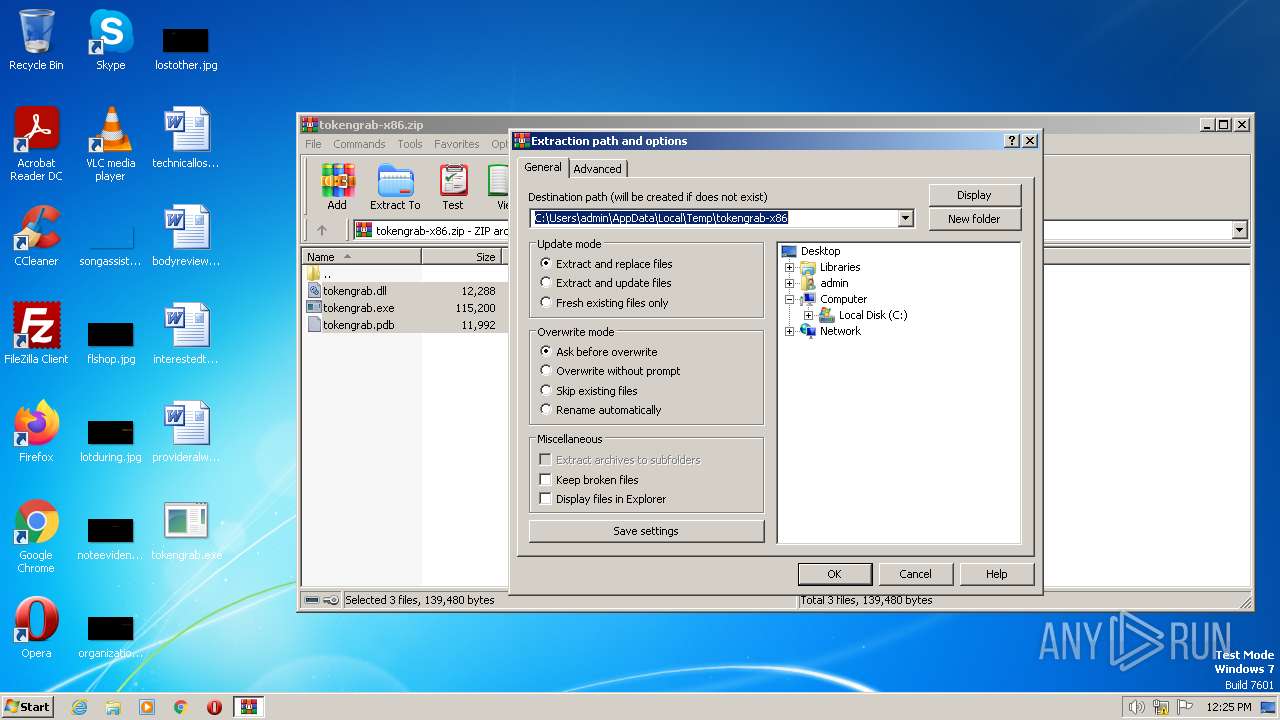Click the Cancel button
Image resolution: width=1280 pixels, height=720 pixels.
click(x=915, y=574)
